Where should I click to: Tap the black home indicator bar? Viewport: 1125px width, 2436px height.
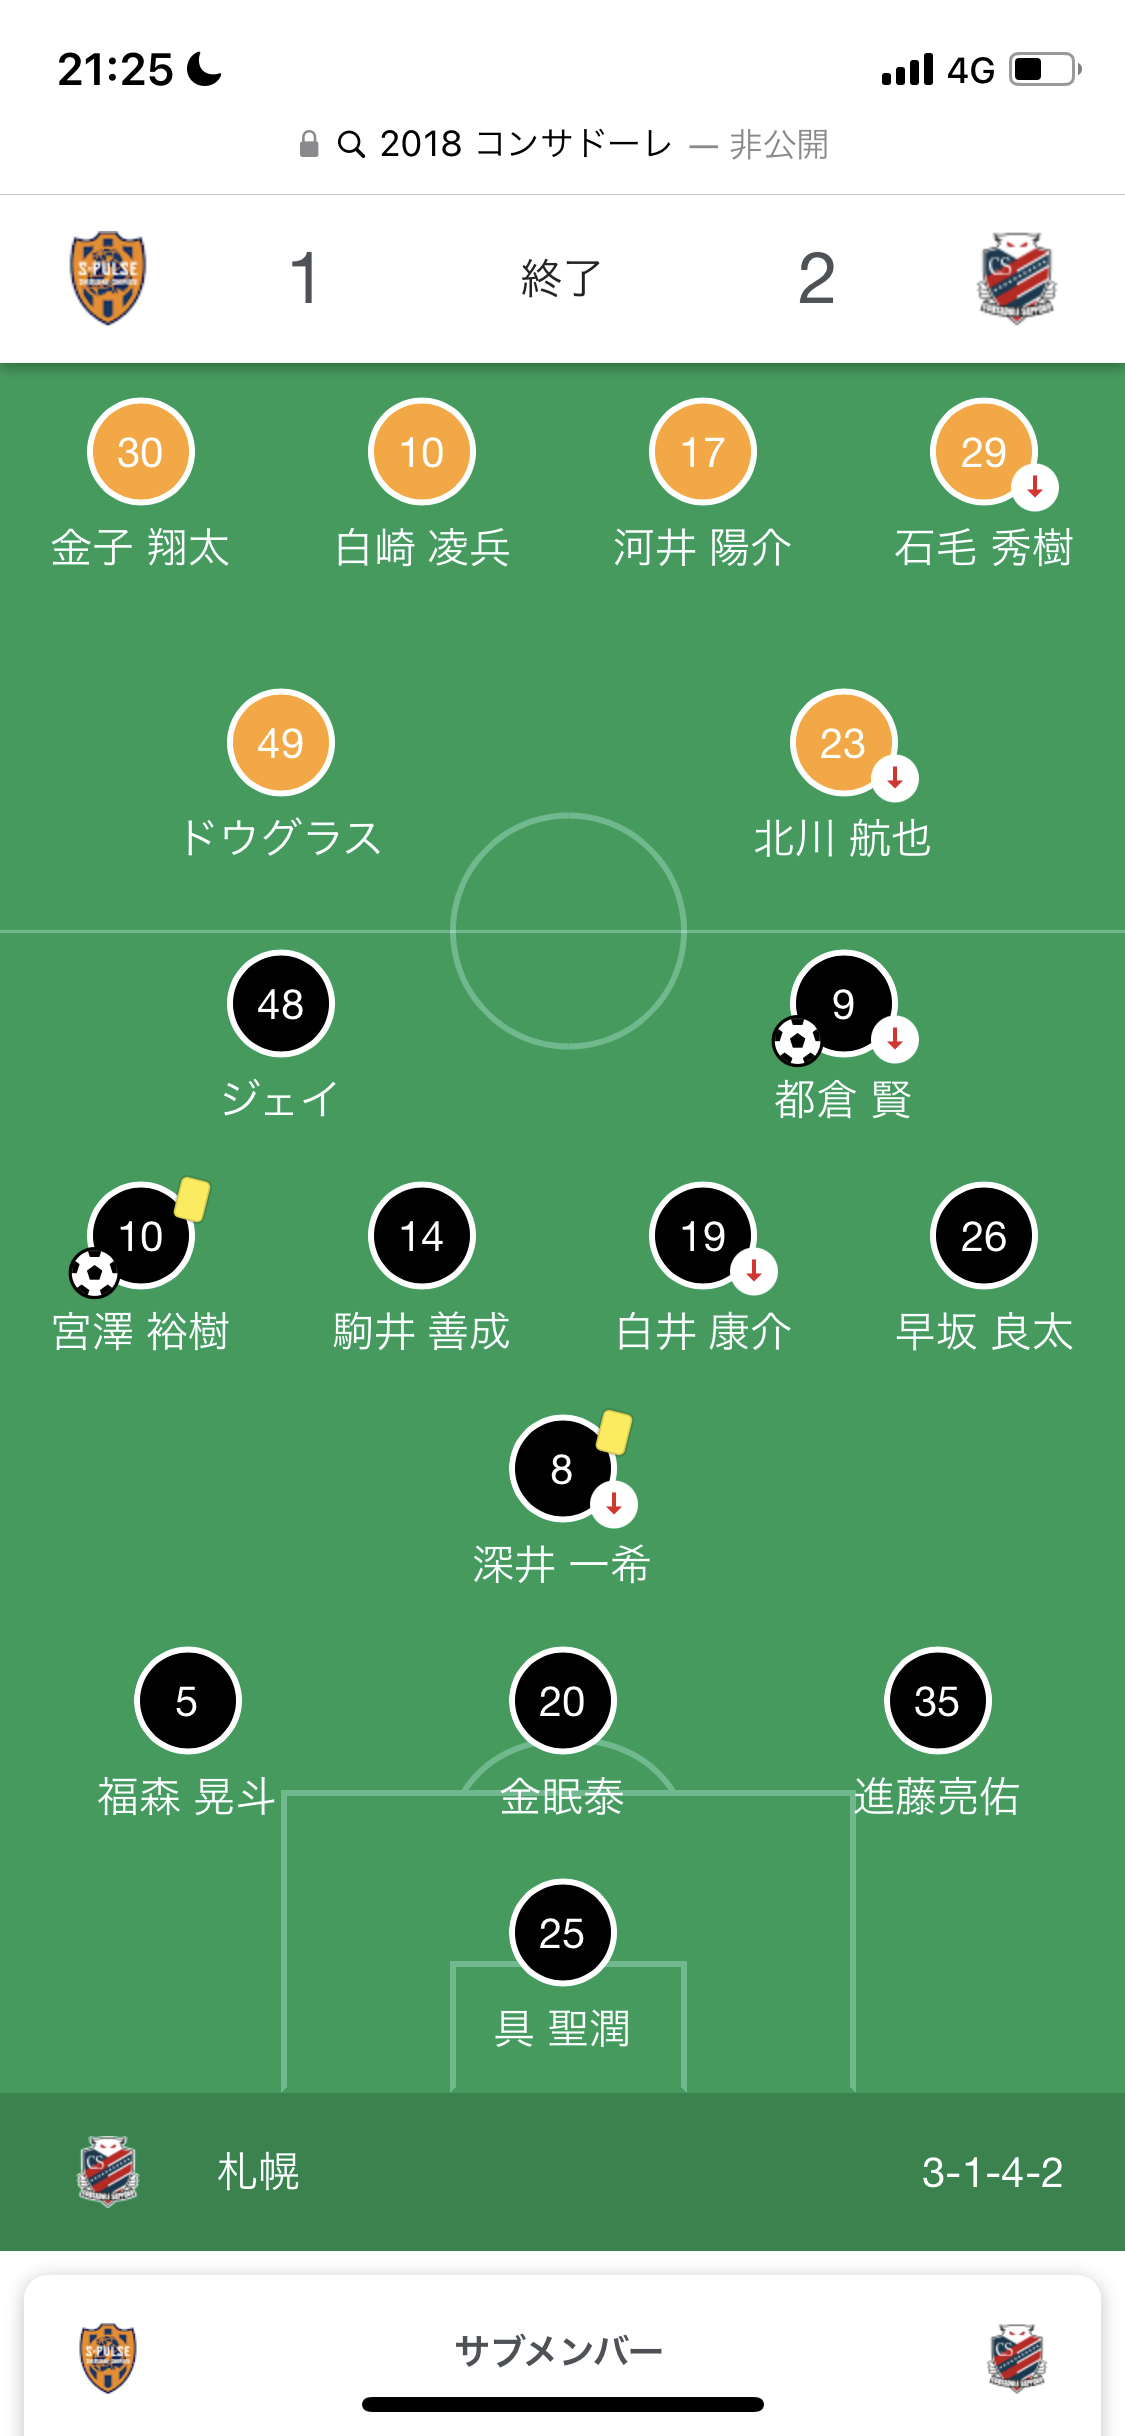562,2405
